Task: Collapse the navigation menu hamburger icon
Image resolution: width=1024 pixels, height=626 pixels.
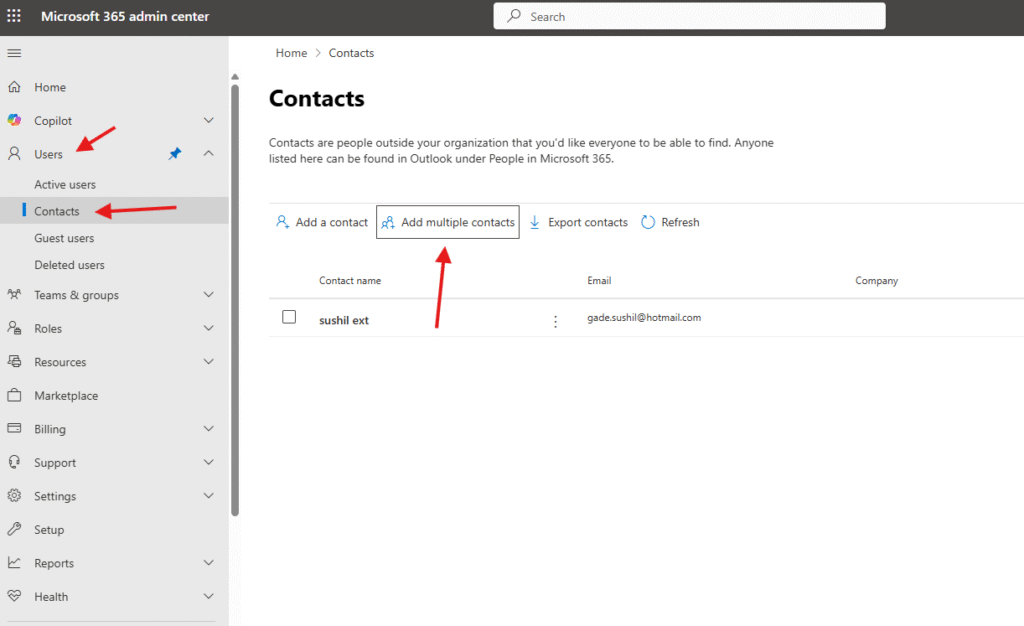Action: coord(14,53)
